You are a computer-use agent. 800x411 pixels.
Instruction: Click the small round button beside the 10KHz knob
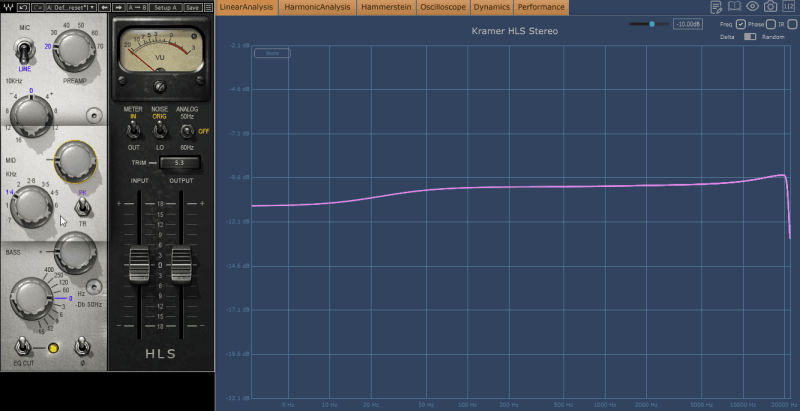94,116
